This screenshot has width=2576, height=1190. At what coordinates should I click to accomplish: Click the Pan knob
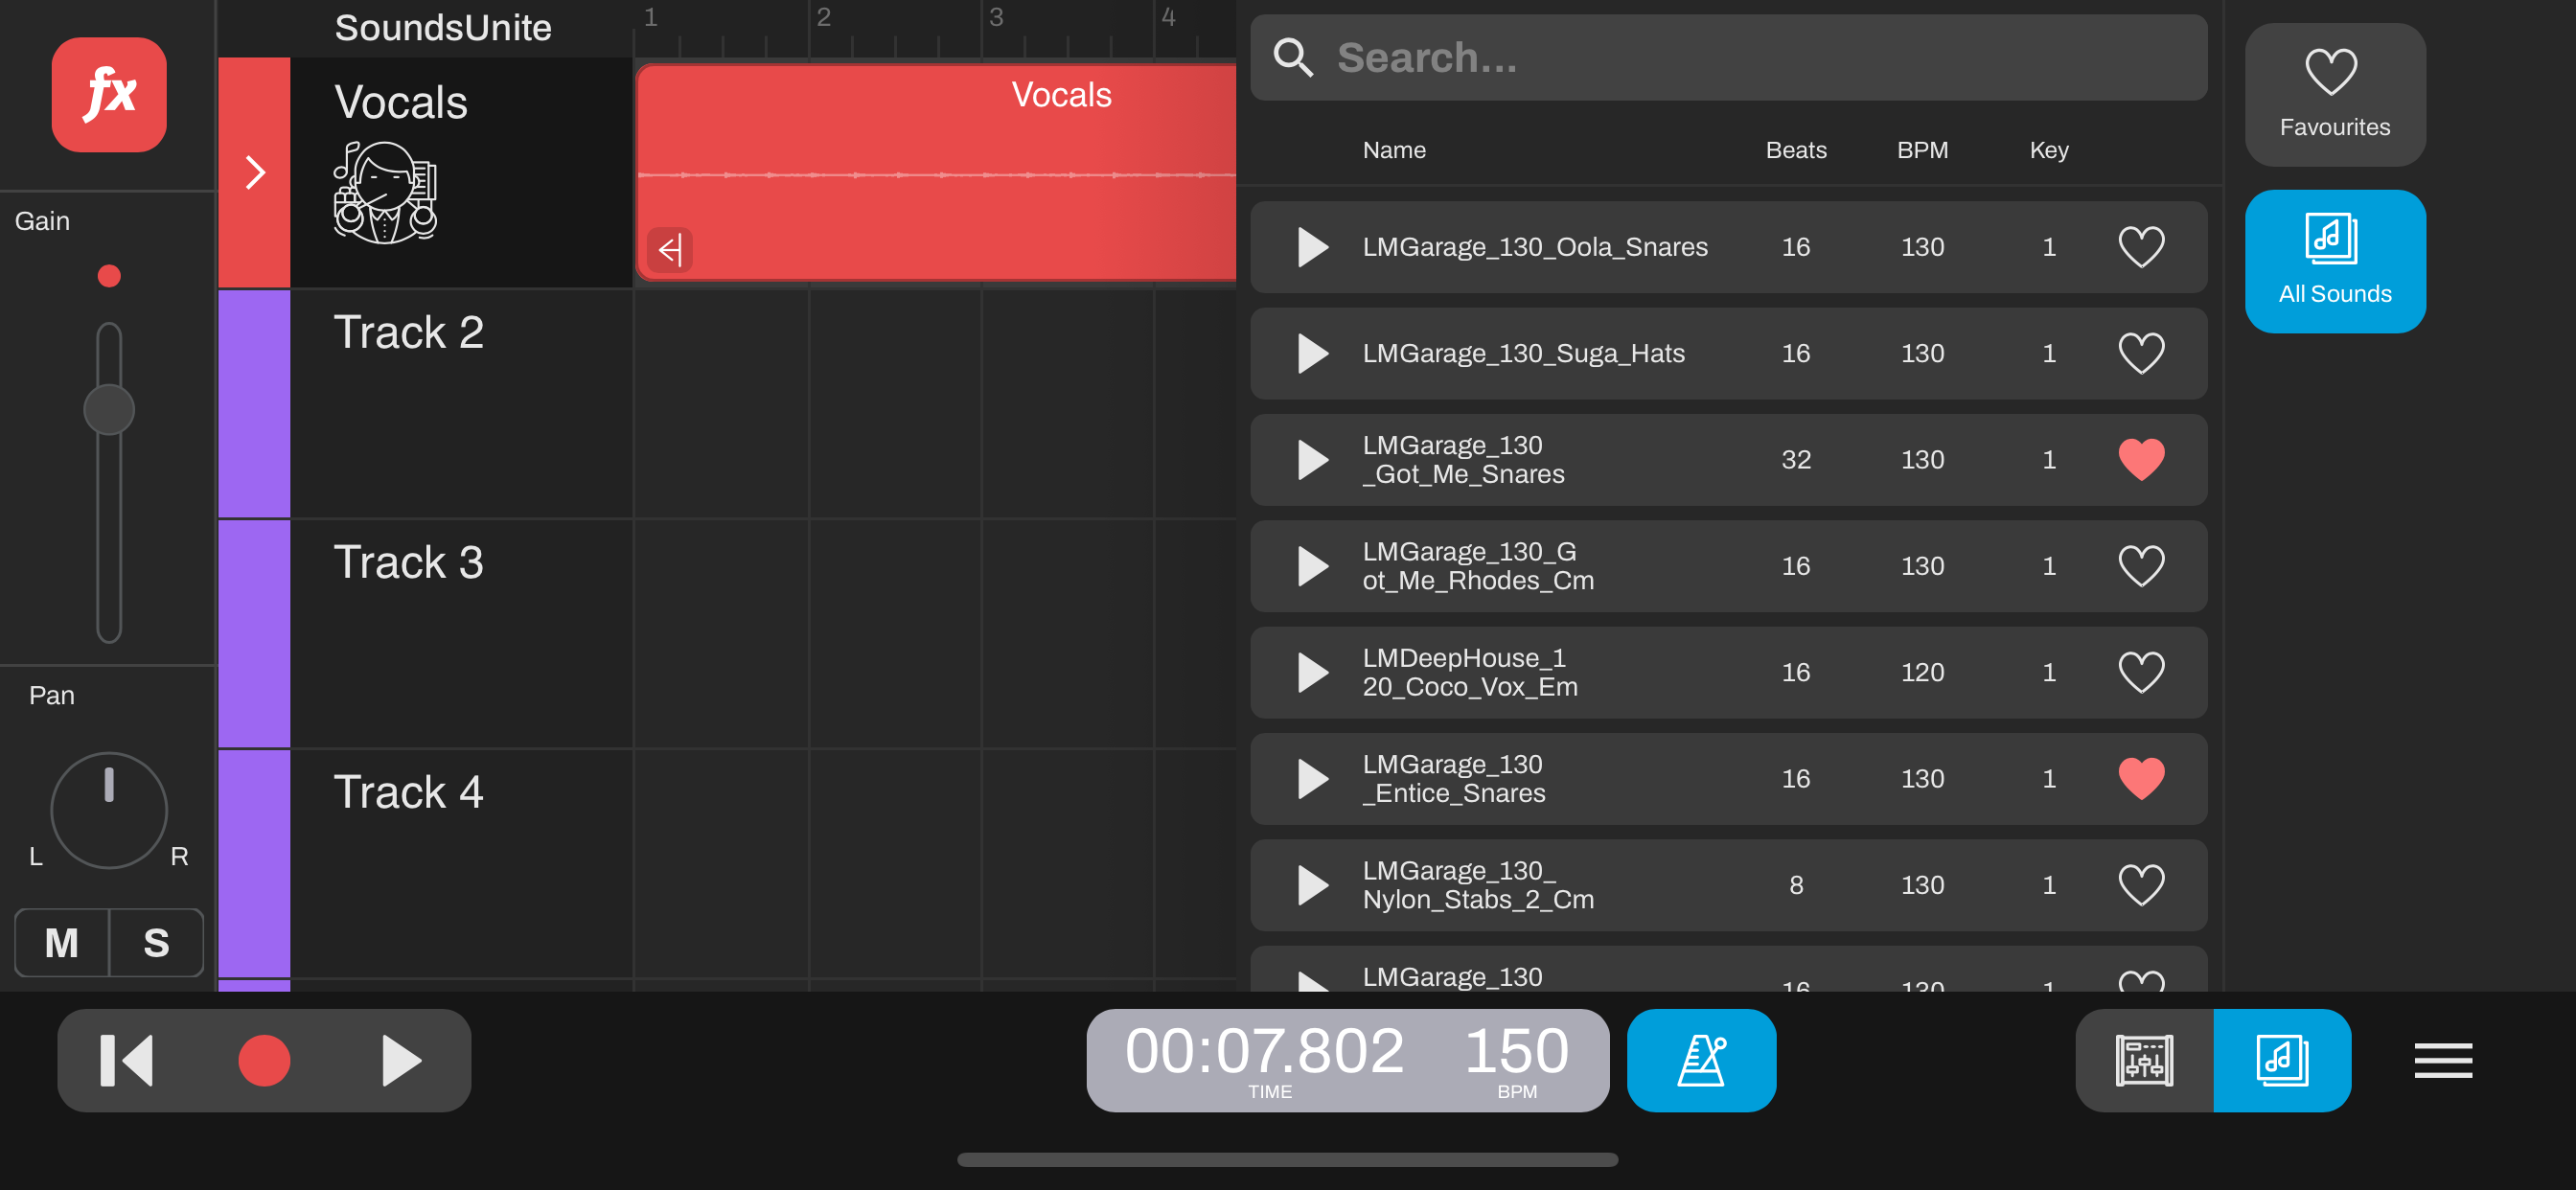(x=109, y=810)
